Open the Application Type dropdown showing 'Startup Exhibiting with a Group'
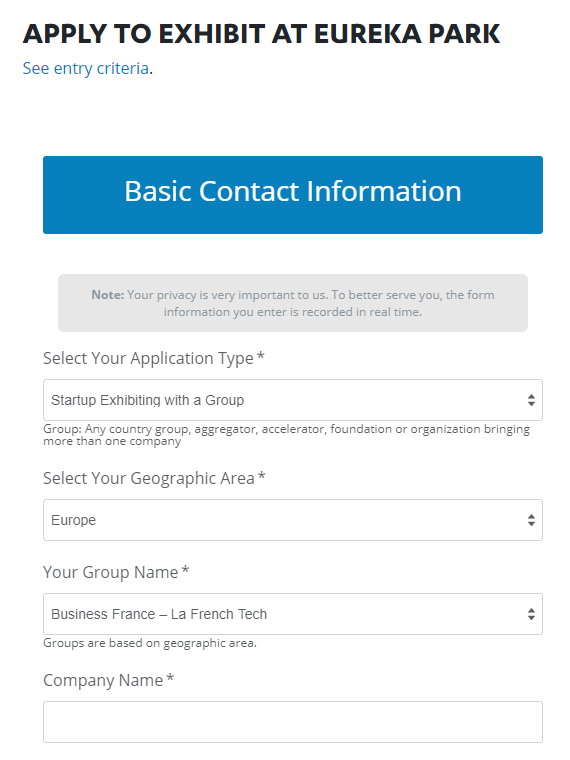This screenshot has height=760, width=570. (x=293, y=400)
